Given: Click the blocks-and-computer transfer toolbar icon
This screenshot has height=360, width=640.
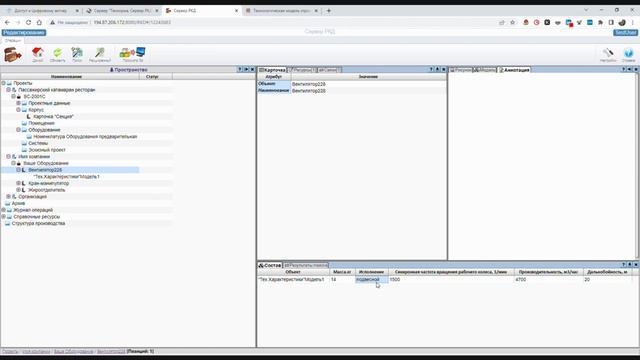Looking at the screenshot, I should click(x=133, y=54).
